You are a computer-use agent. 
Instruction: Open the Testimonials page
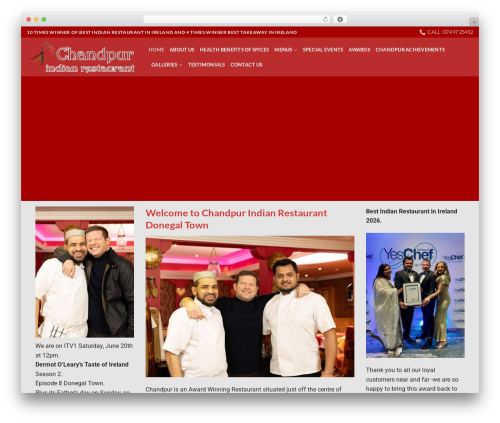(x=206, y=65)
